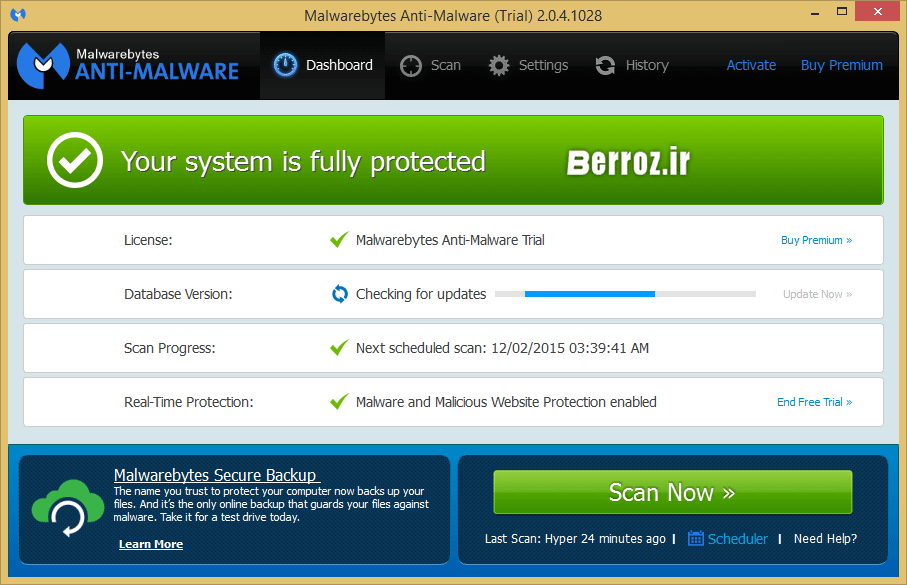Image resolution: width=907 pixels, height=585 pixels.
Task: Open the Scheduler link text
Action: click(x=738, y=539)
